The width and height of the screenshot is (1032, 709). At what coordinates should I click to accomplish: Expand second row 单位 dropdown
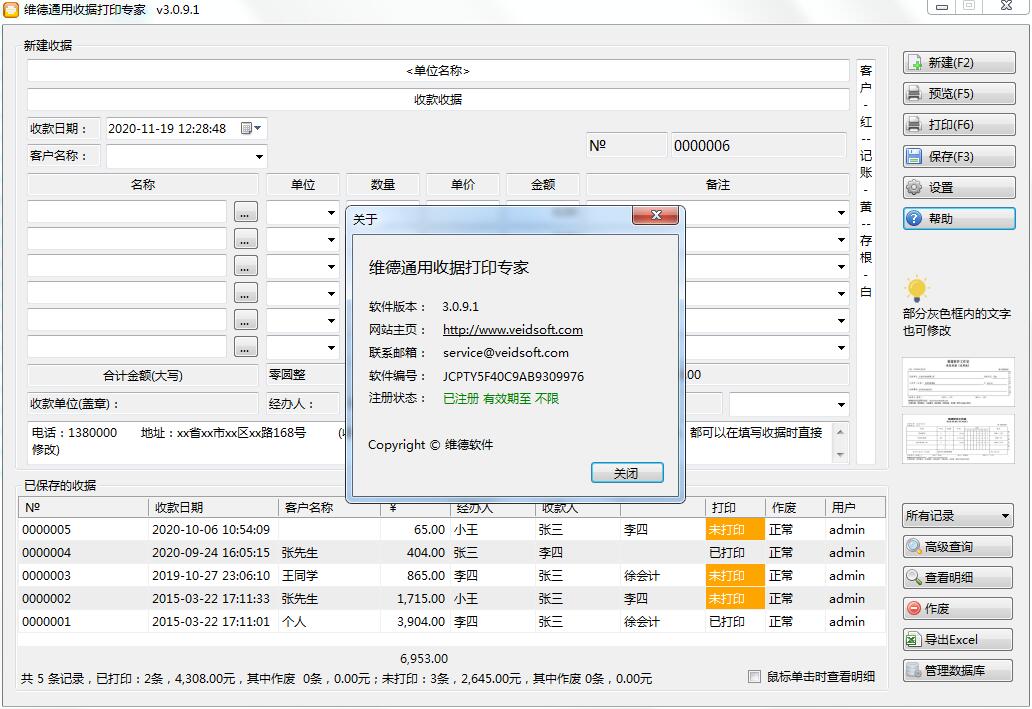pyautogui.click(x=331, y=240)
